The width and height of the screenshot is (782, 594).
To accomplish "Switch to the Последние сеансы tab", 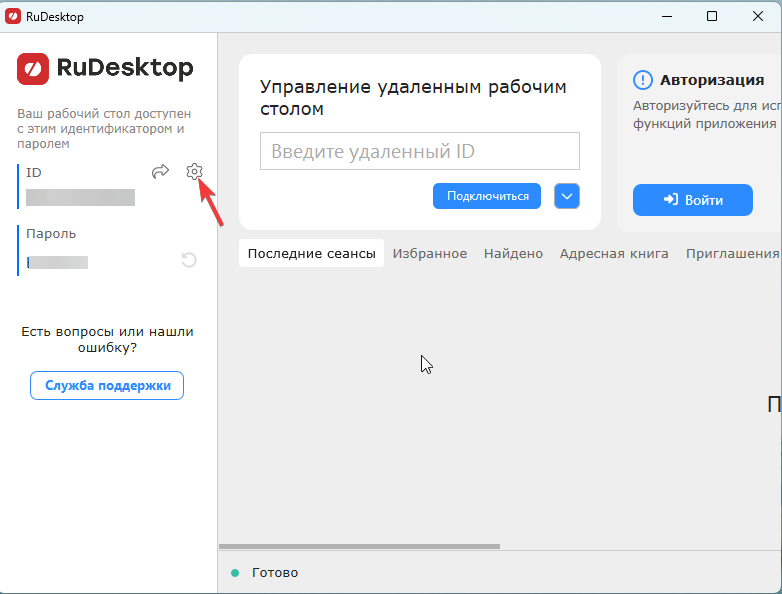I will coord(311,253).
